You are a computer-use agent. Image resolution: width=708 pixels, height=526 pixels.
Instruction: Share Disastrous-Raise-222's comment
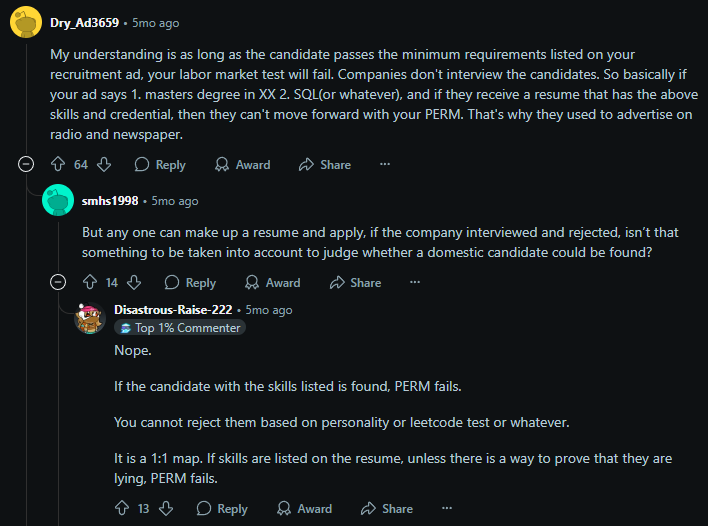[387, 509]
